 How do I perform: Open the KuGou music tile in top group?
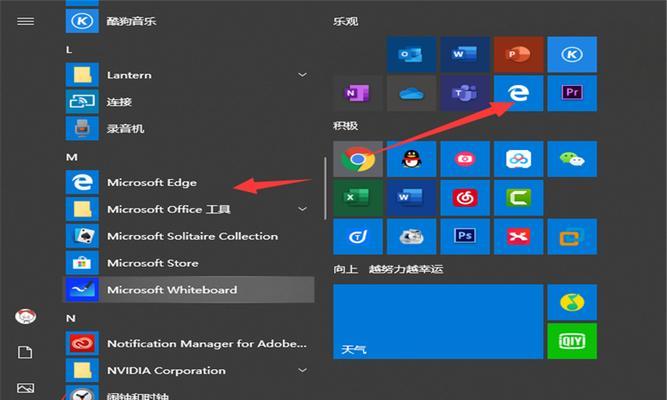(x=572, y=54)
